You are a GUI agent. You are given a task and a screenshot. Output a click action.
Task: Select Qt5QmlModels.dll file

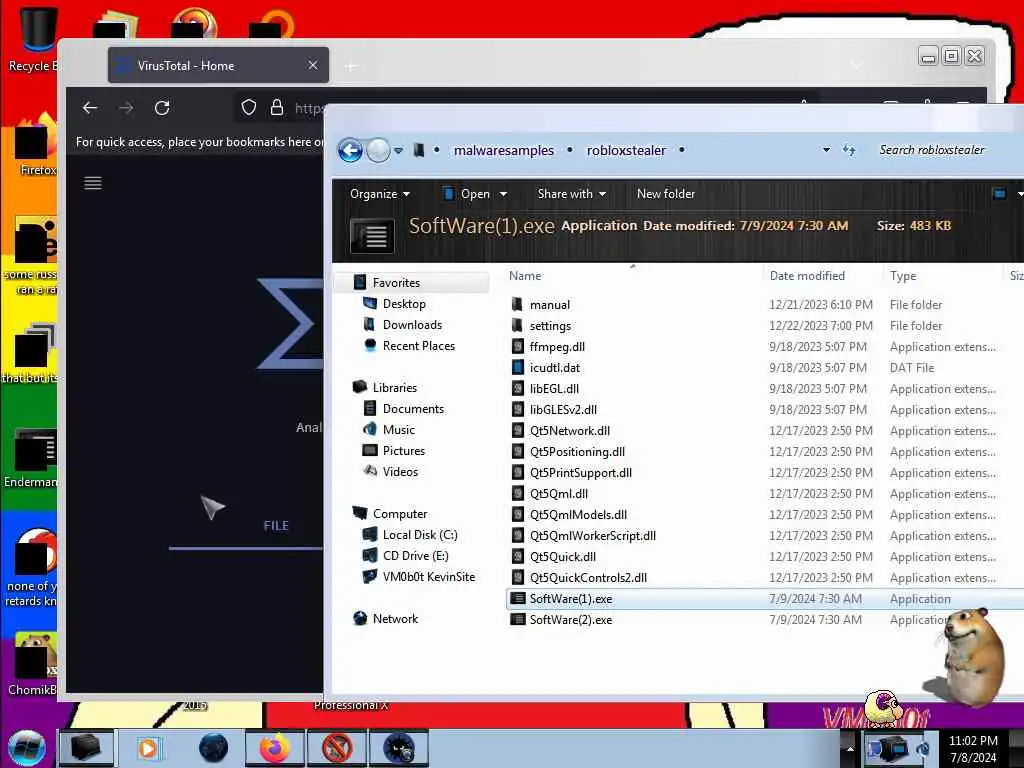tap(578, 515)
